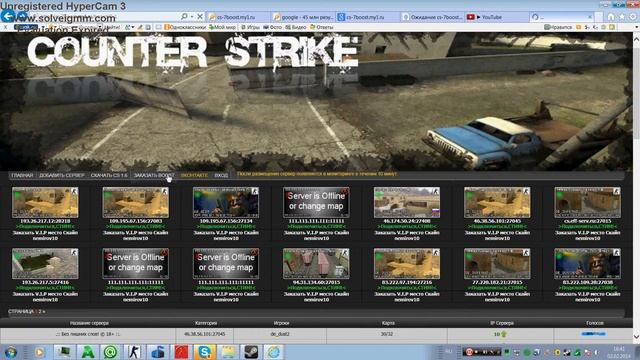Open server thumbnail 193.26.217.5:27416
640x360 pixels.
(x=45, y=264)
